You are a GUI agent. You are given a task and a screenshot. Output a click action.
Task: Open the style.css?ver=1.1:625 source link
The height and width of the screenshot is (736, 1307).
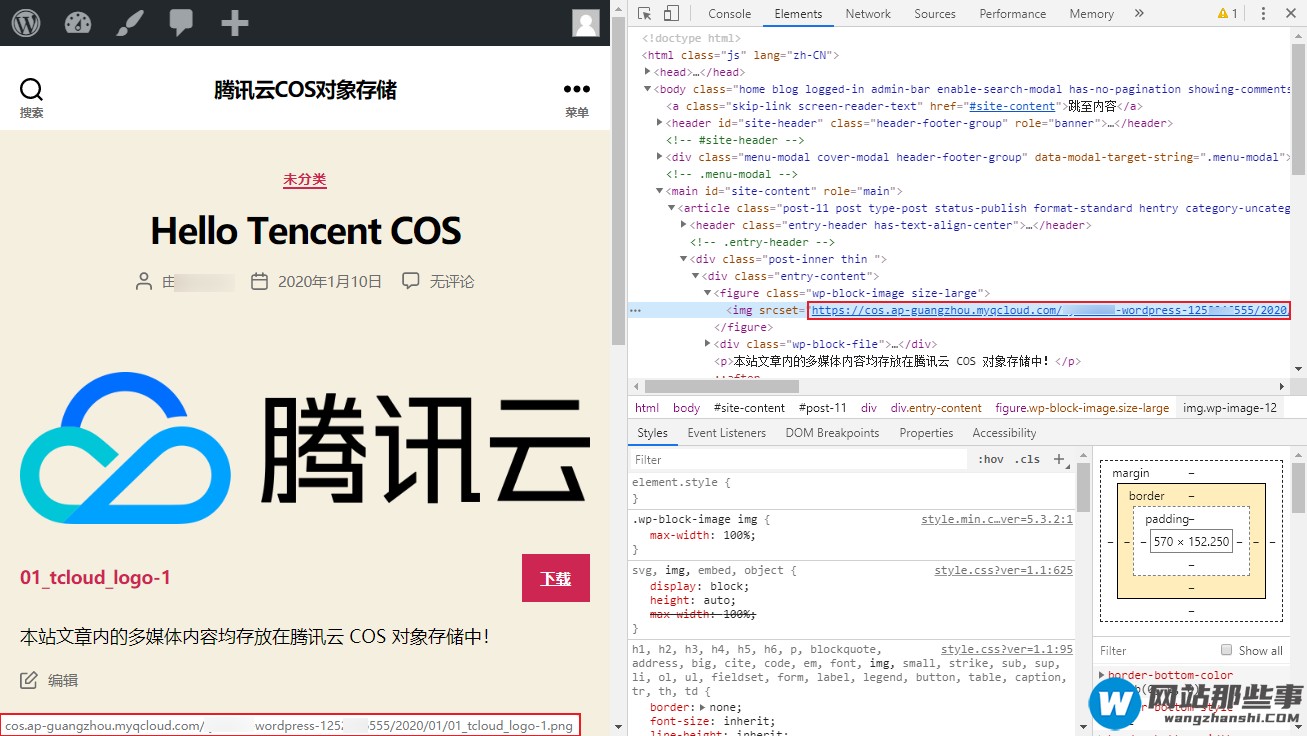(1004, 570)
